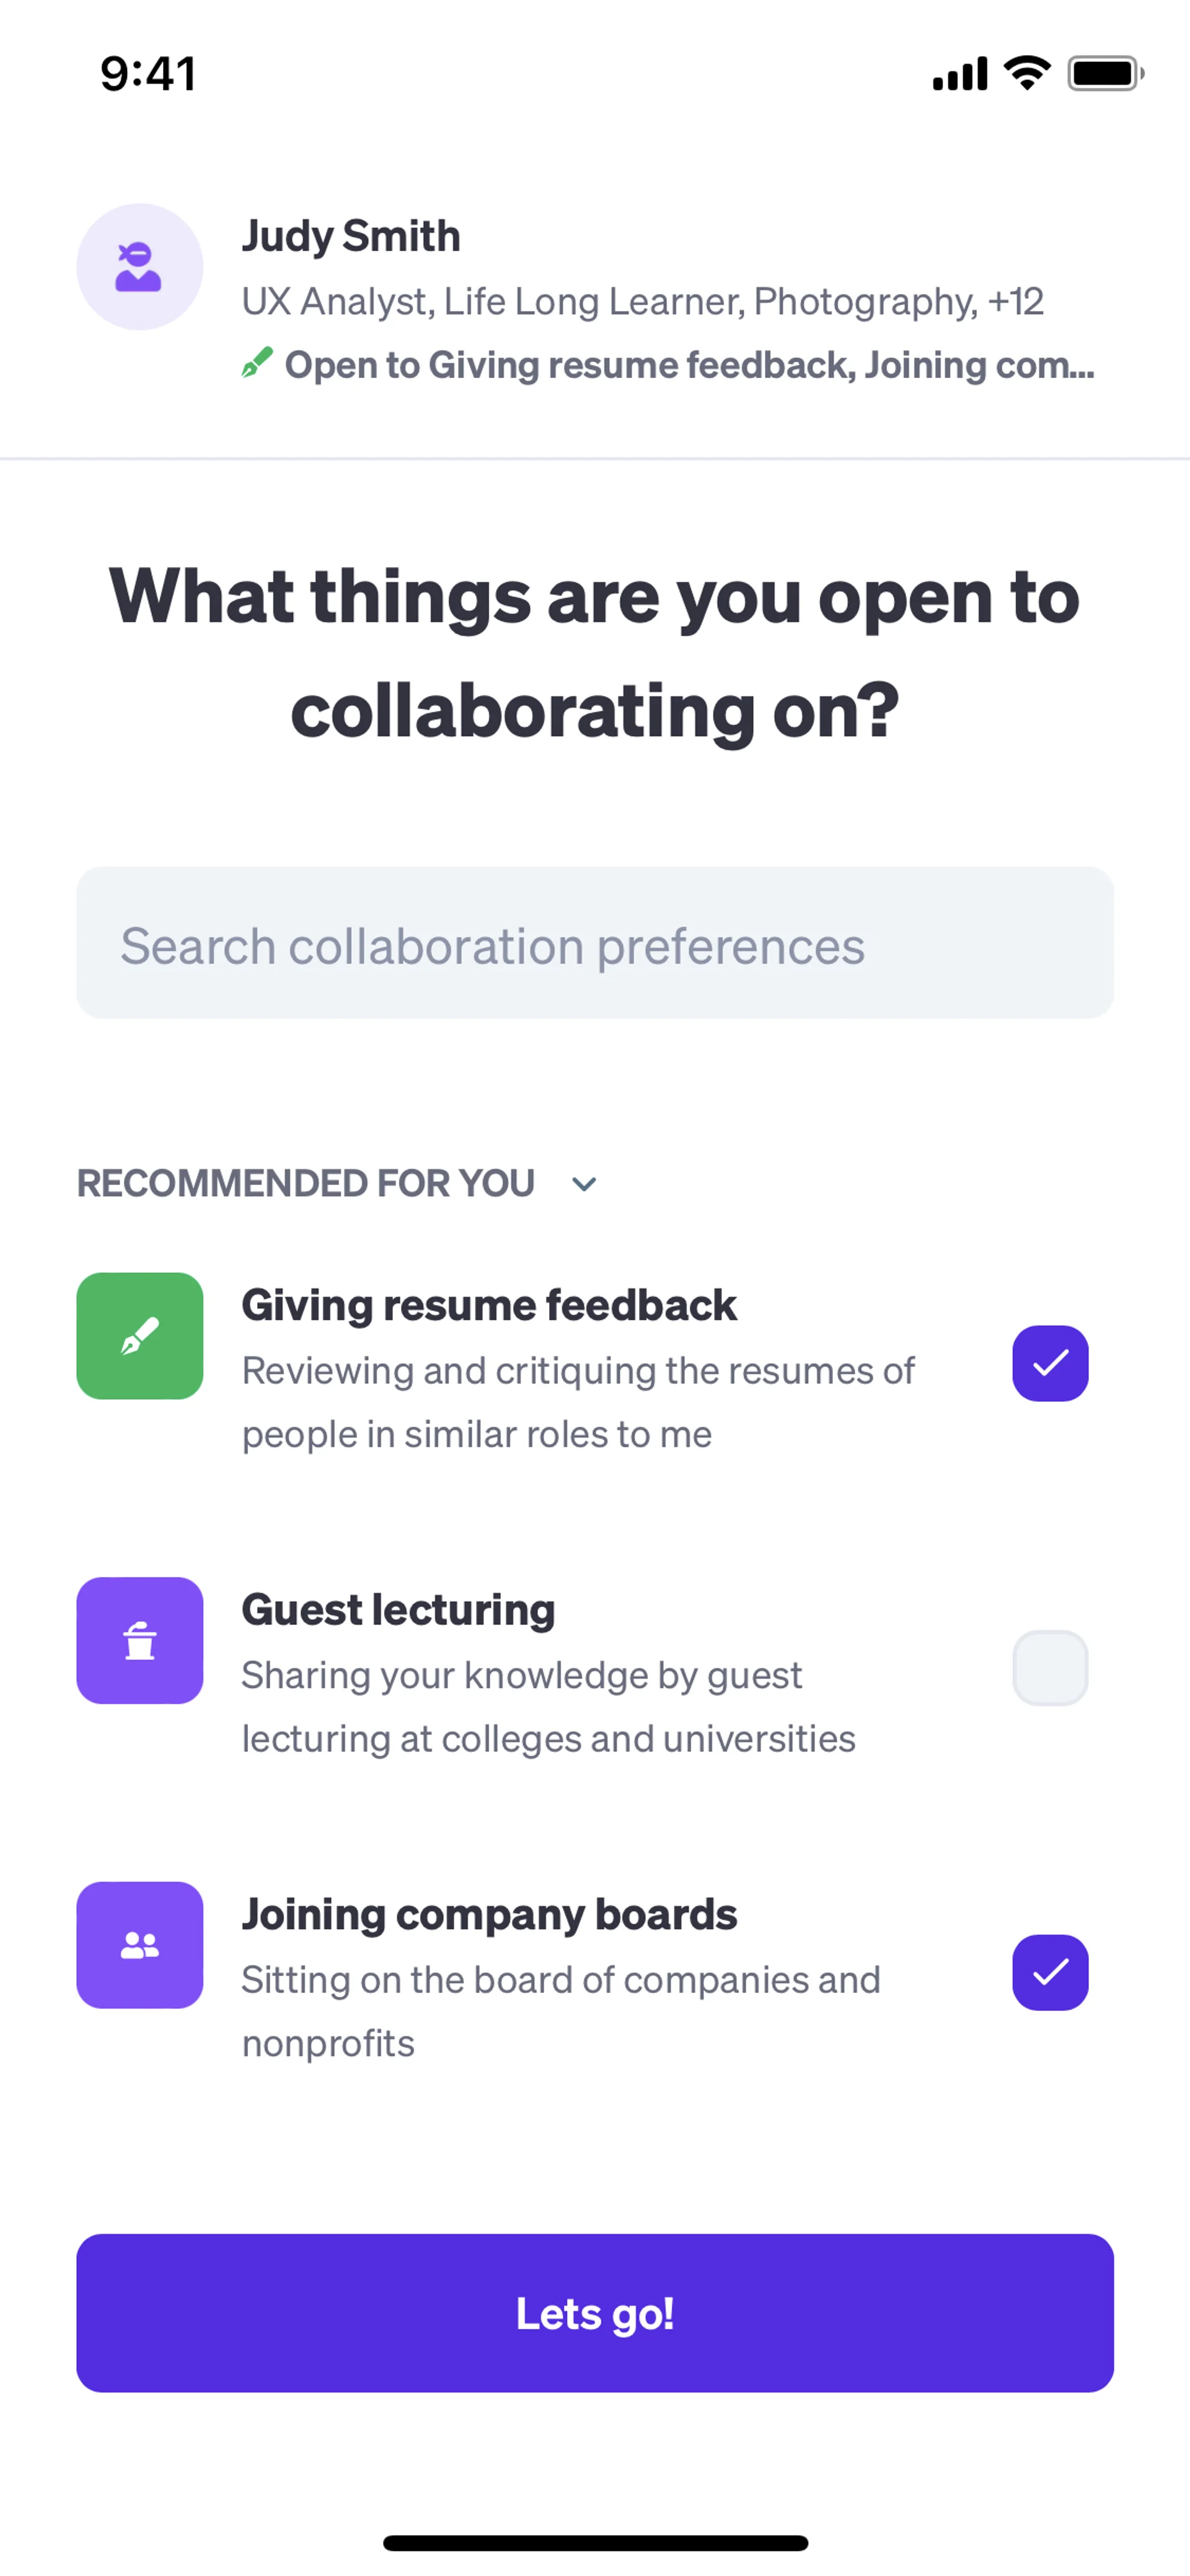The image size is (1190, 2576).
Task: Tap the green resume feedback pen icon
Action: pos(139,1336)
